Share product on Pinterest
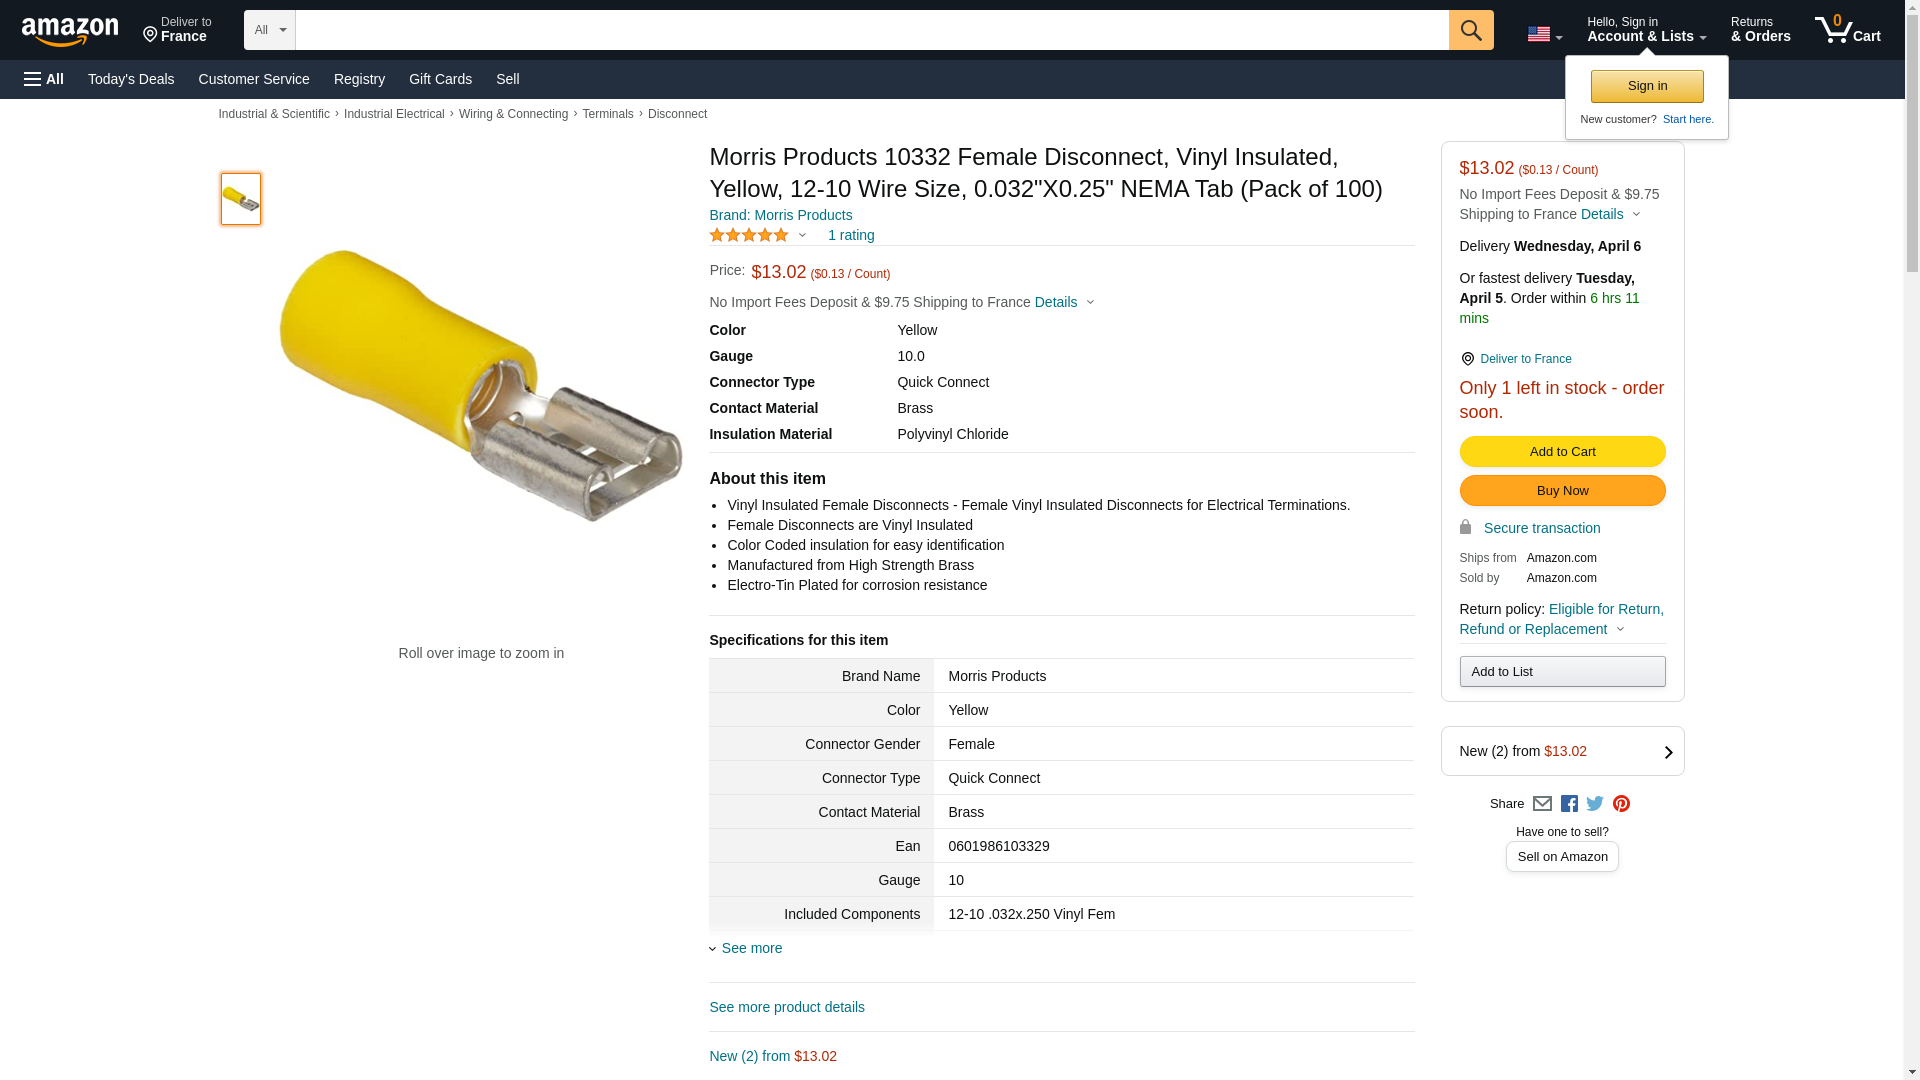 1621,804
